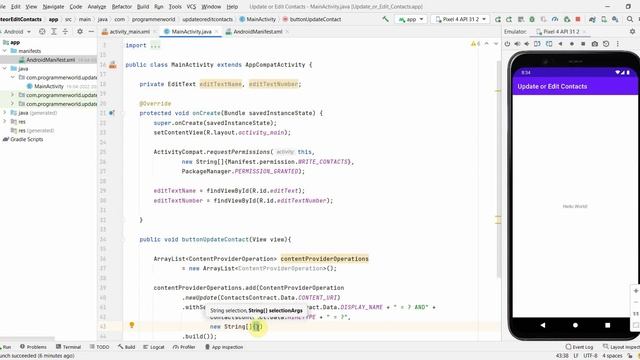Image resolution: width=640 pixels, height=360 pixels.
Task: Click buttonUpdateContact breadcrumb
Action: coord(312,19)
